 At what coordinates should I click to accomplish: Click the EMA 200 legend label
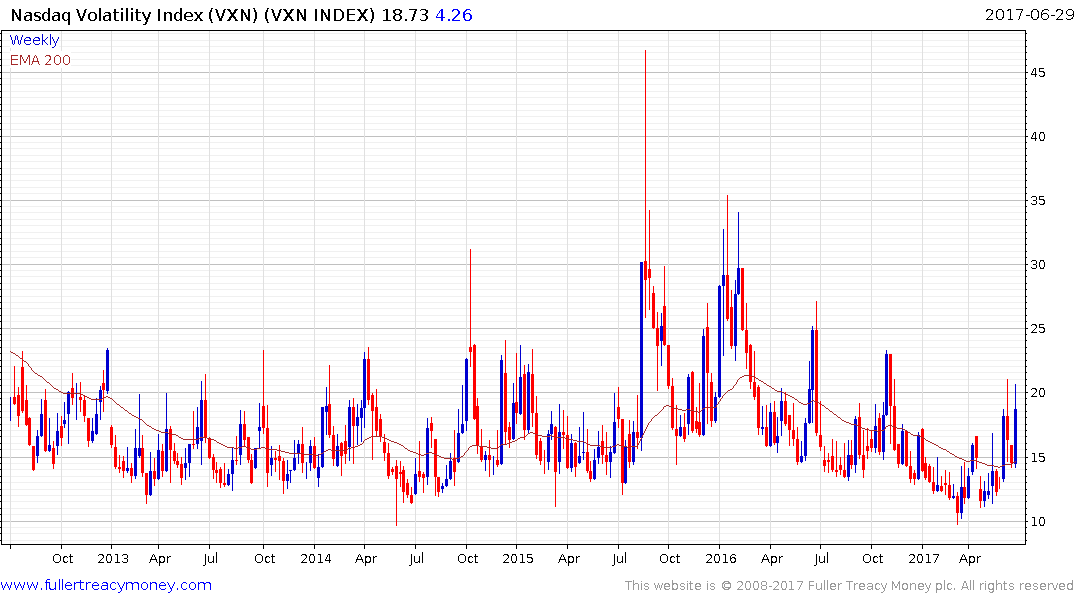(x=40, y=60)
